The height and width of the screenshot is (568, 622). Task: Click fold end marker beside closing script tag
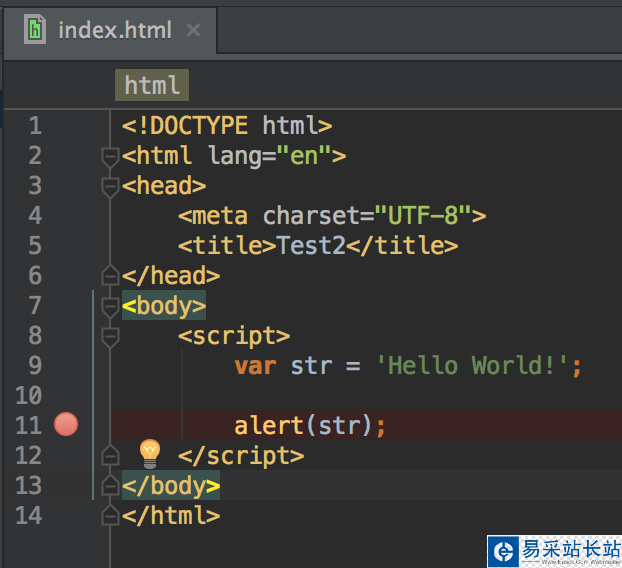click(x=110, y=456)
